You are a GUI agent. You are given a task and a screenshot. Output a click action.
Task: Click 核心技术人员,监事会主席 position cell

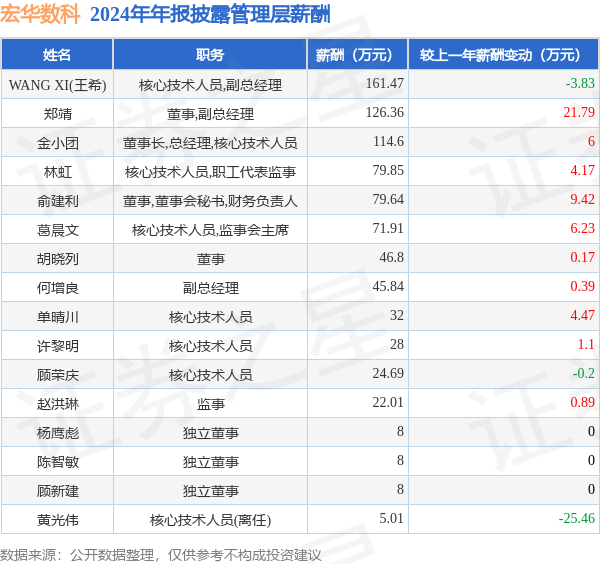pos(210,230)
